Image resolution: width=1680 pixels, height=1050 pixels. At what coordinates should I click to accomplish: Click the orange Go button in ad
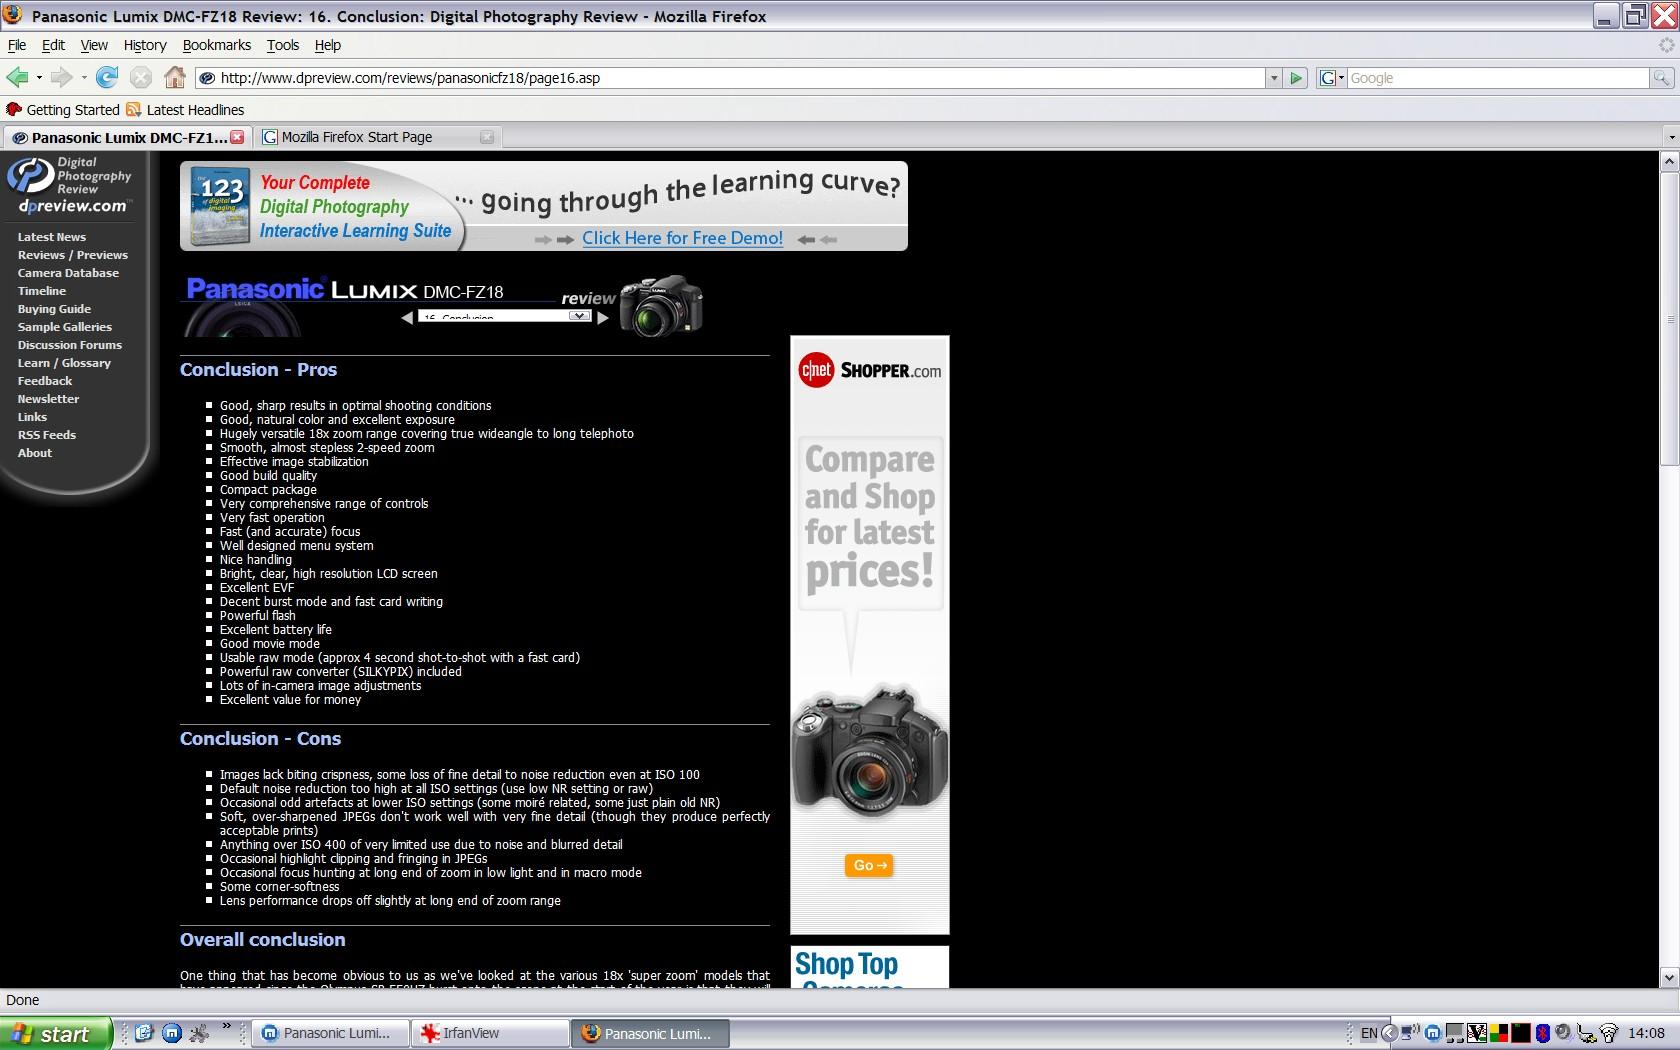click(x=869, y=865)
